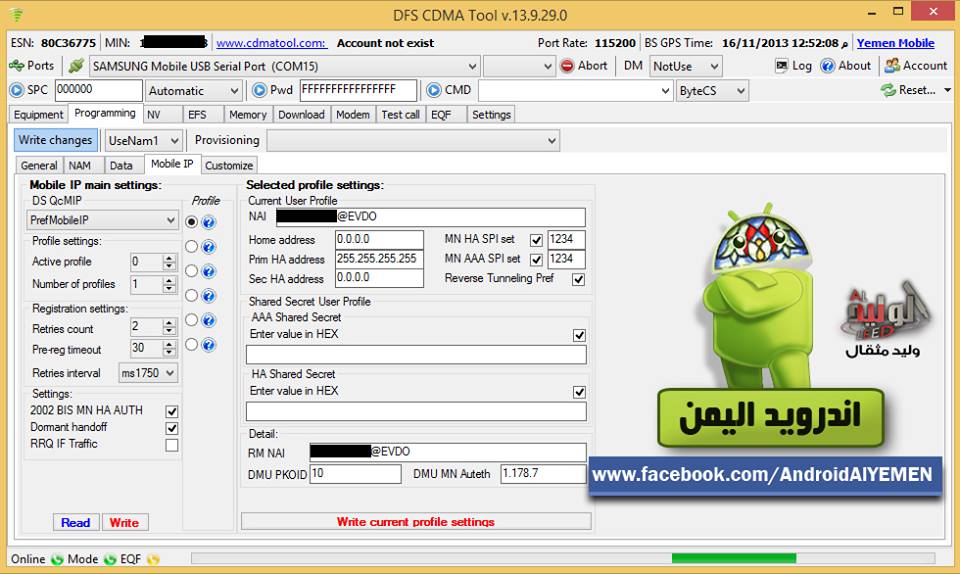
Task: Click help icon beside fourth profile radio
Action: click(209, 296)
